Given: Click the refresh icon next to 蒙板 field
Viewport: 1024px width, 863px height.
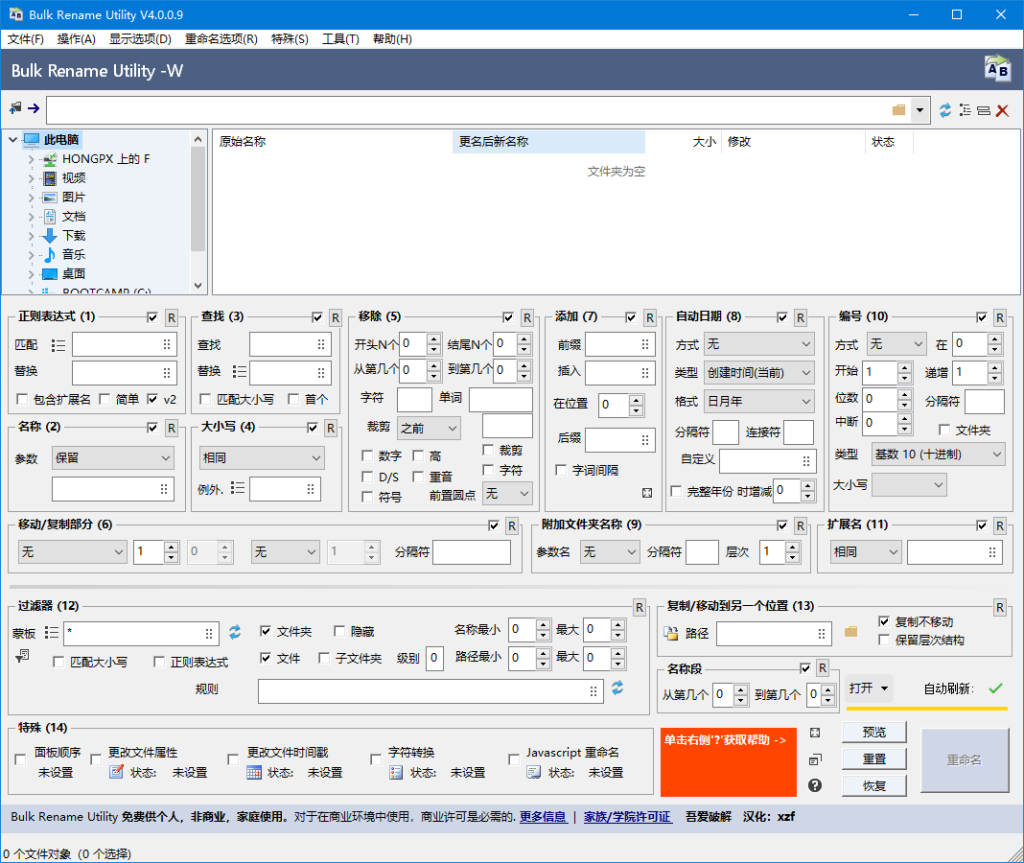Looking at the screenshot, I should click(235, 632).
